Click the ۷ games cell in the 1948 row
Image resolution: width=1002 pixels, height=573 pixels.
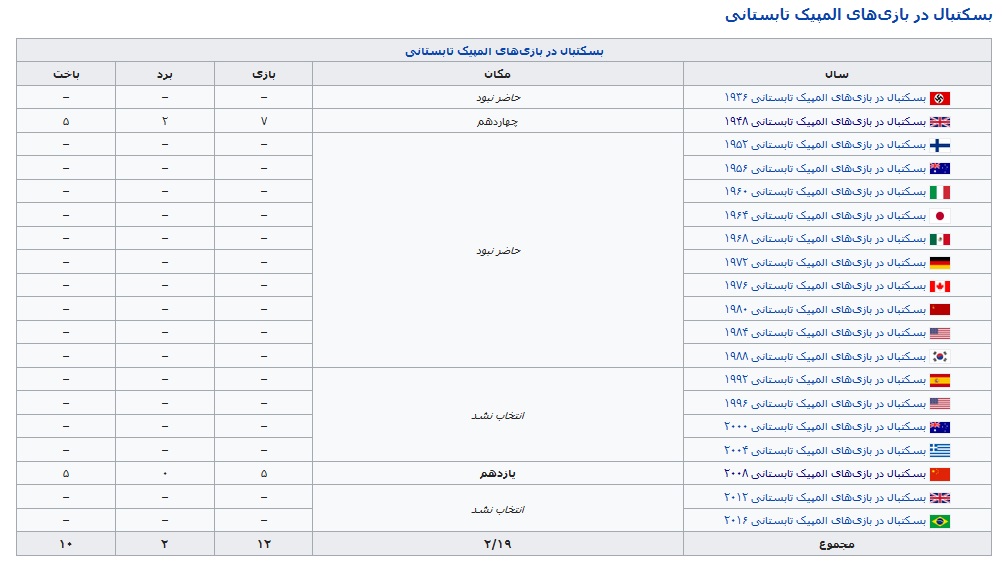coord(264,121)
